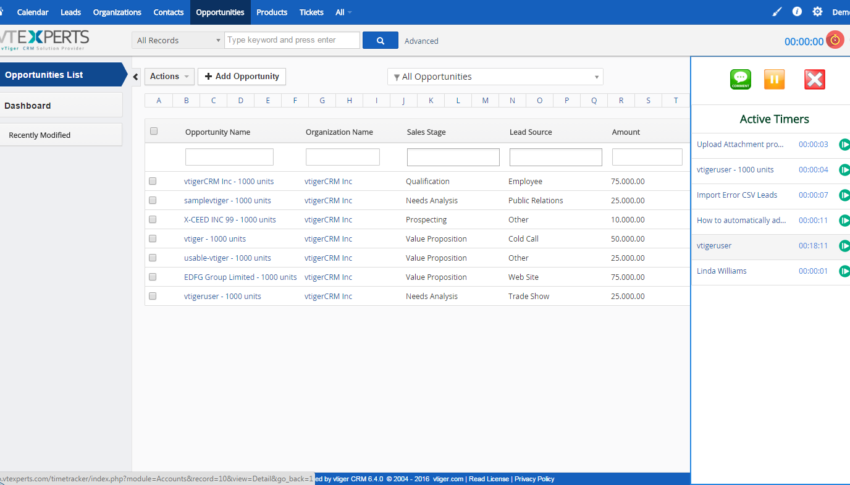The width and height of the screenshot is (850, 485).
Task: Sort by Sales Stage column header
Action: click(x=426, y=132)
